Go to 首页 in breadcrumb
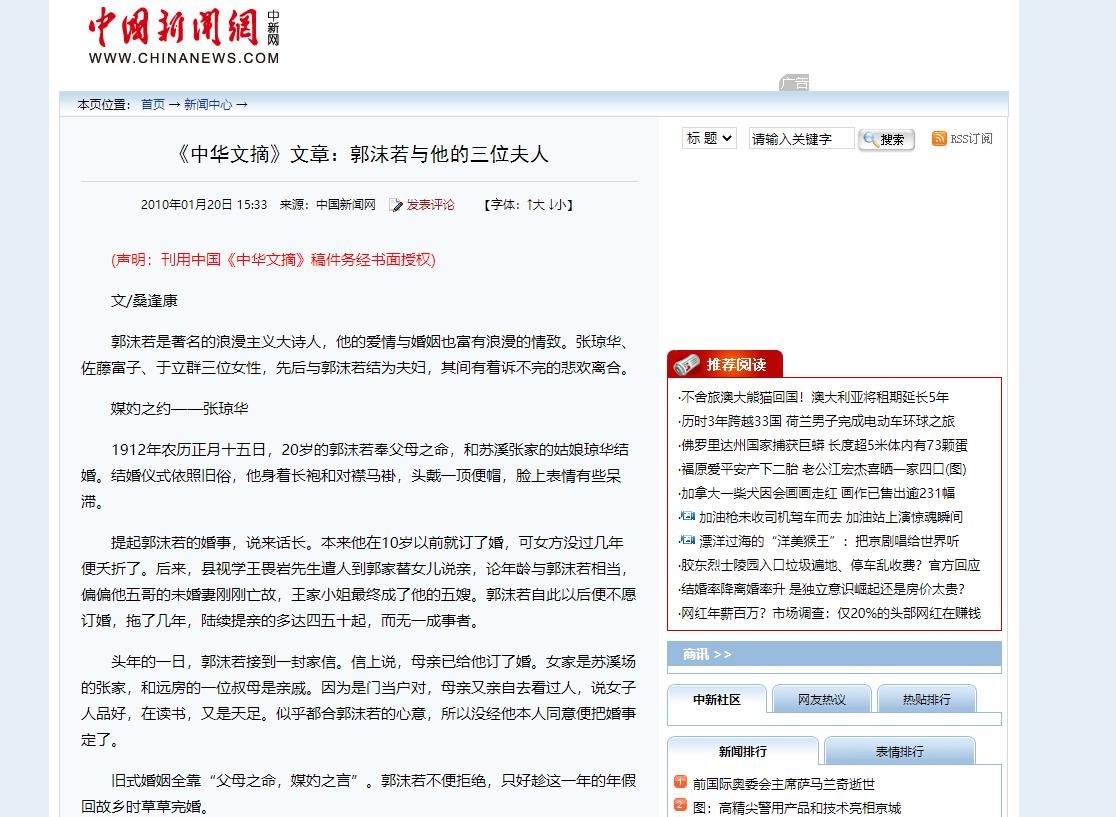1116x817 pixels. [152, 105]
